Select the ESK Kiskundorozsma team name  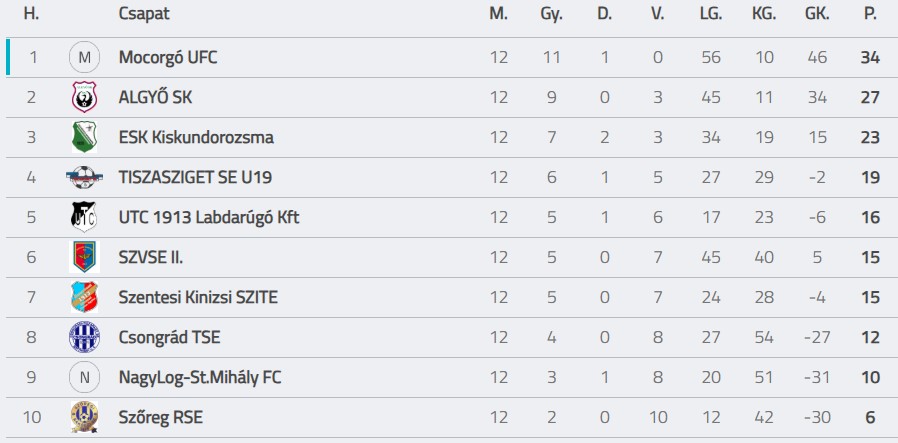pyautogui.click(x=195, y=137)
